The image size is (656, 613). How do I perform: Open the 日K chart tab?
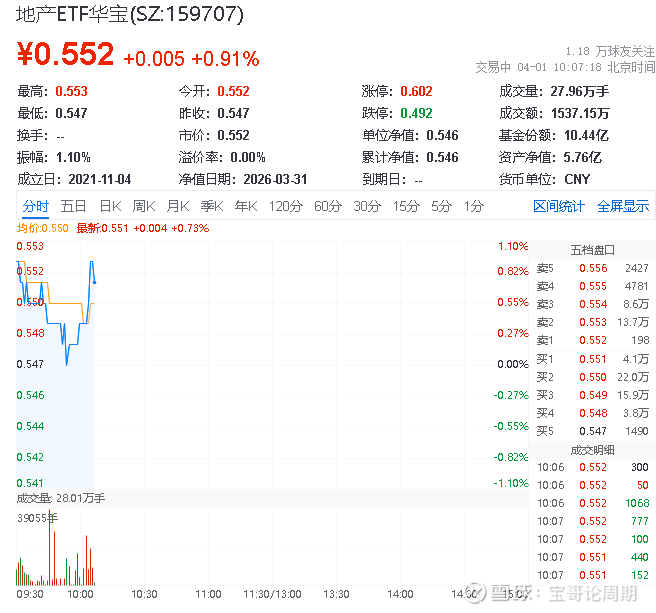110,206
